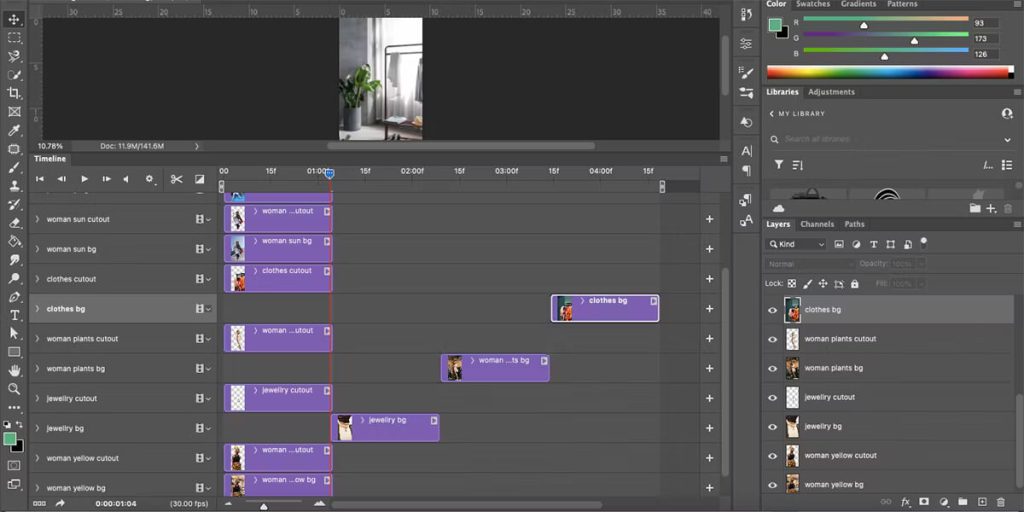The image size is (1024, 512).
Task: Open the Kind filter dropdown
Action: coord(797,244)
